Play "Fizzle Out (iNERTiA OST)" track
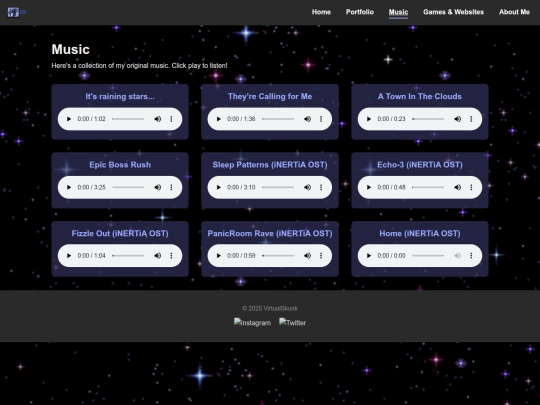 pyautogui.click(x=69, y=256)
